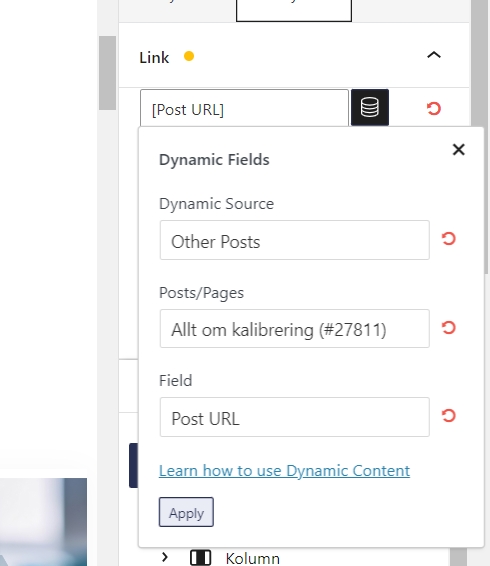This screenshot has width=490, height=566.
Task: Collapse the Link section chevron
Action: (x=434, y=55)
